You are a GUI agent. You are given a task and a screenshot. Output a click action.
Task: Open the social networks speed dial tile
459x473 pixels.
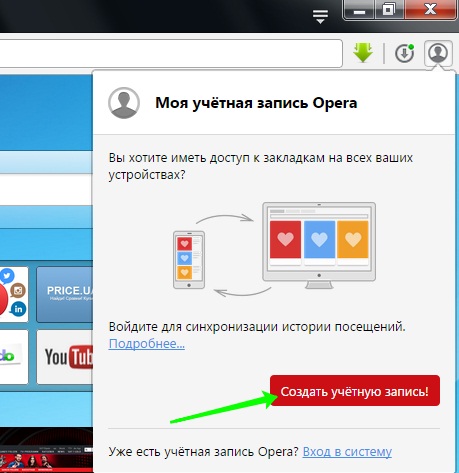click(13, 294)
